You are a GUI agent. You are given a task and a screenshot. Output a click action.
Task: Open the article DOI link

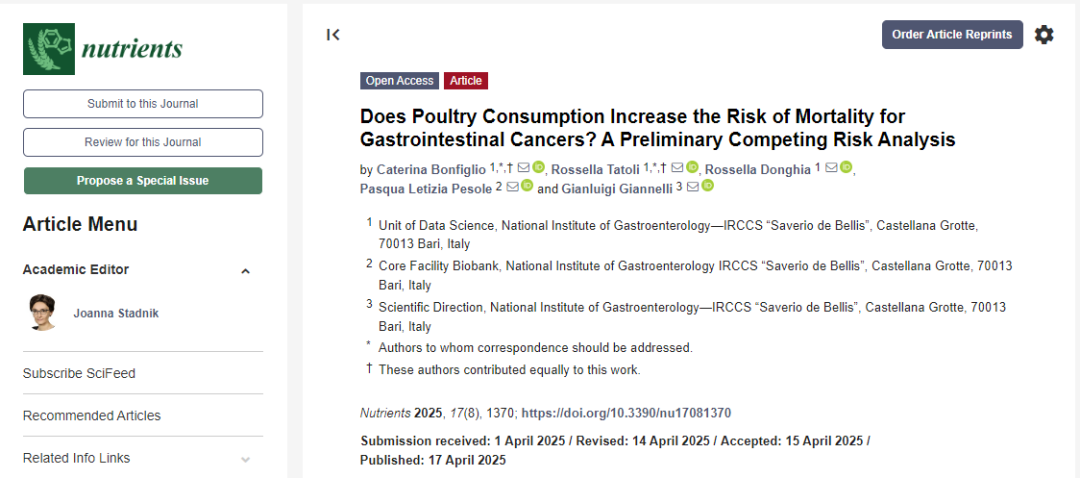point(626,413)
